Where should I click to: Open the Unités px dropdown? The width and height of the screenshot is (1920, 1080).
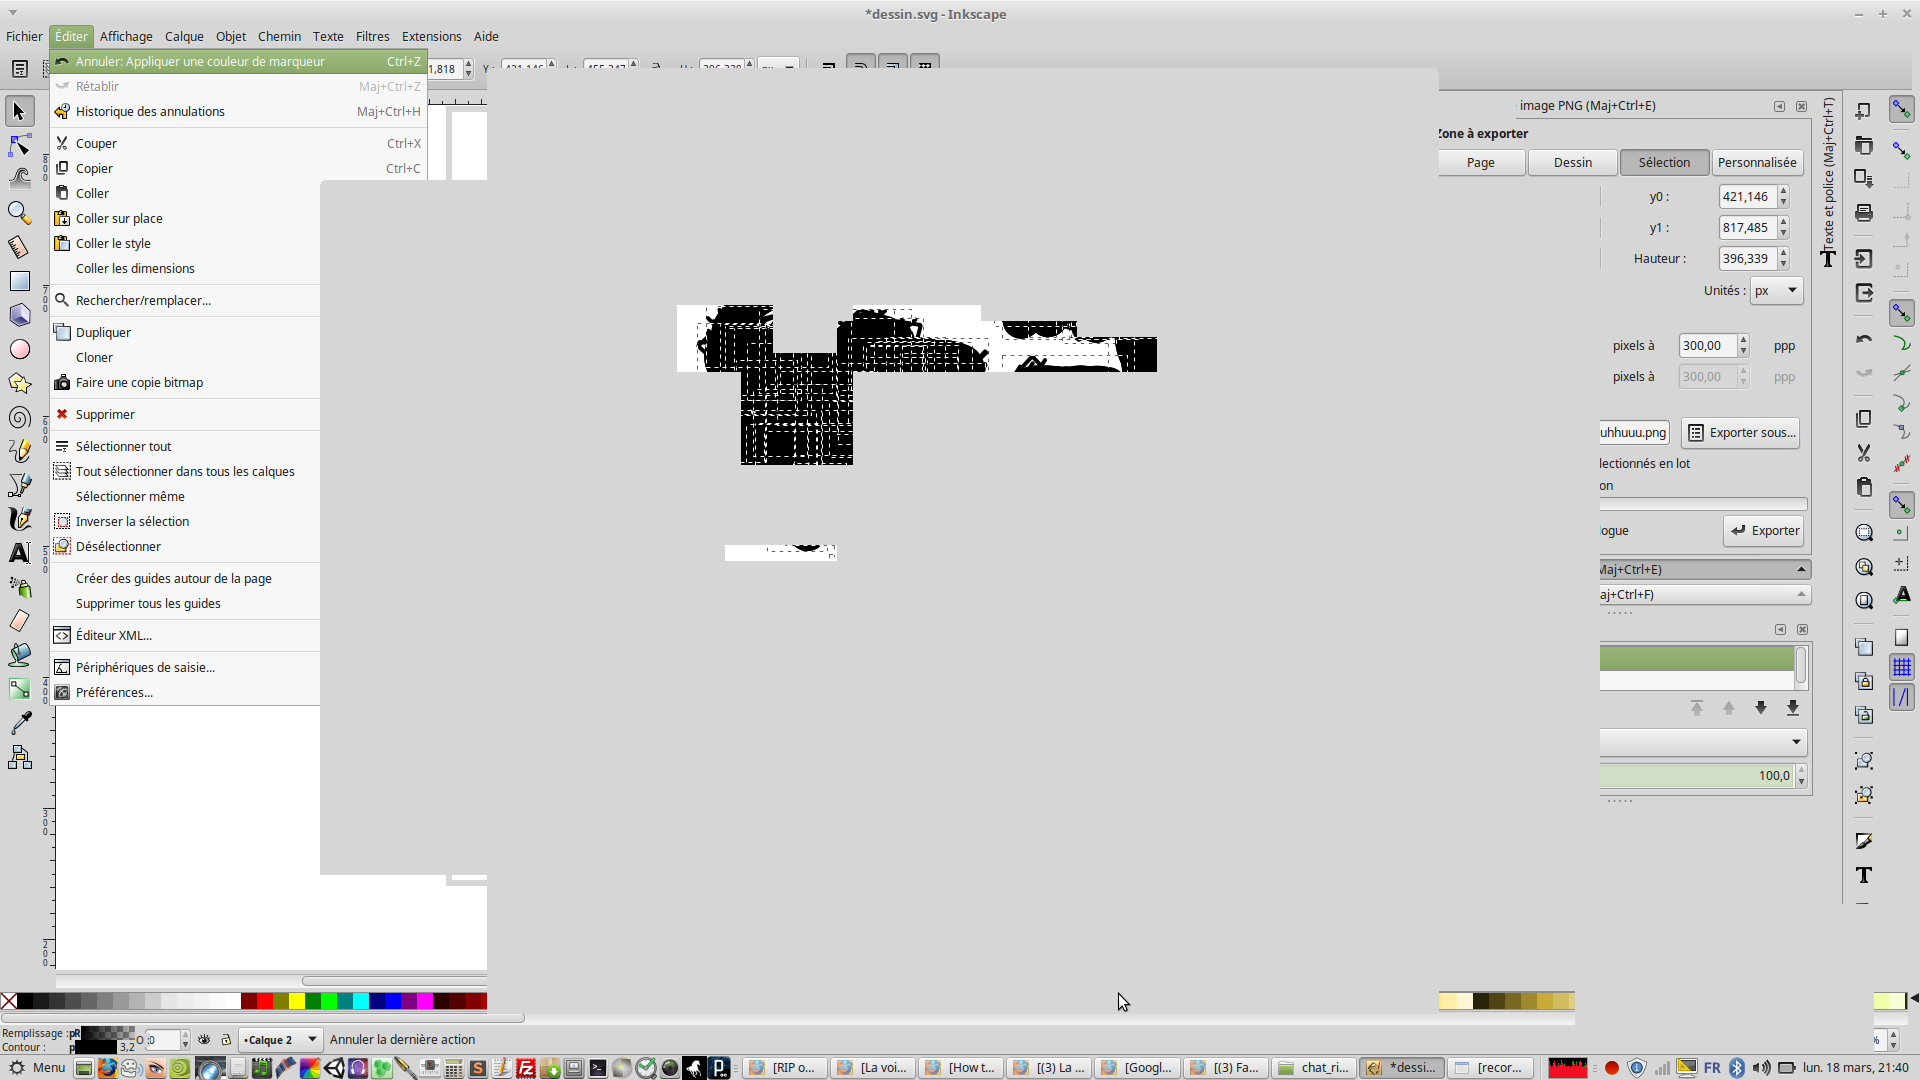[x=1776, y=291]
